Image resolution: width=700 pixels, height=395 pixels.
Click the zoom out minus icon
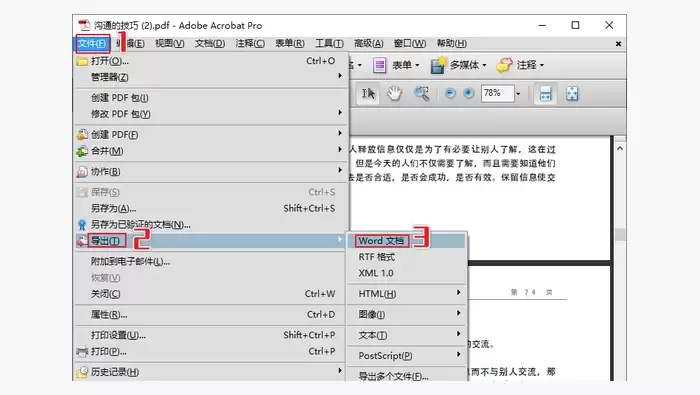[450, 93]
